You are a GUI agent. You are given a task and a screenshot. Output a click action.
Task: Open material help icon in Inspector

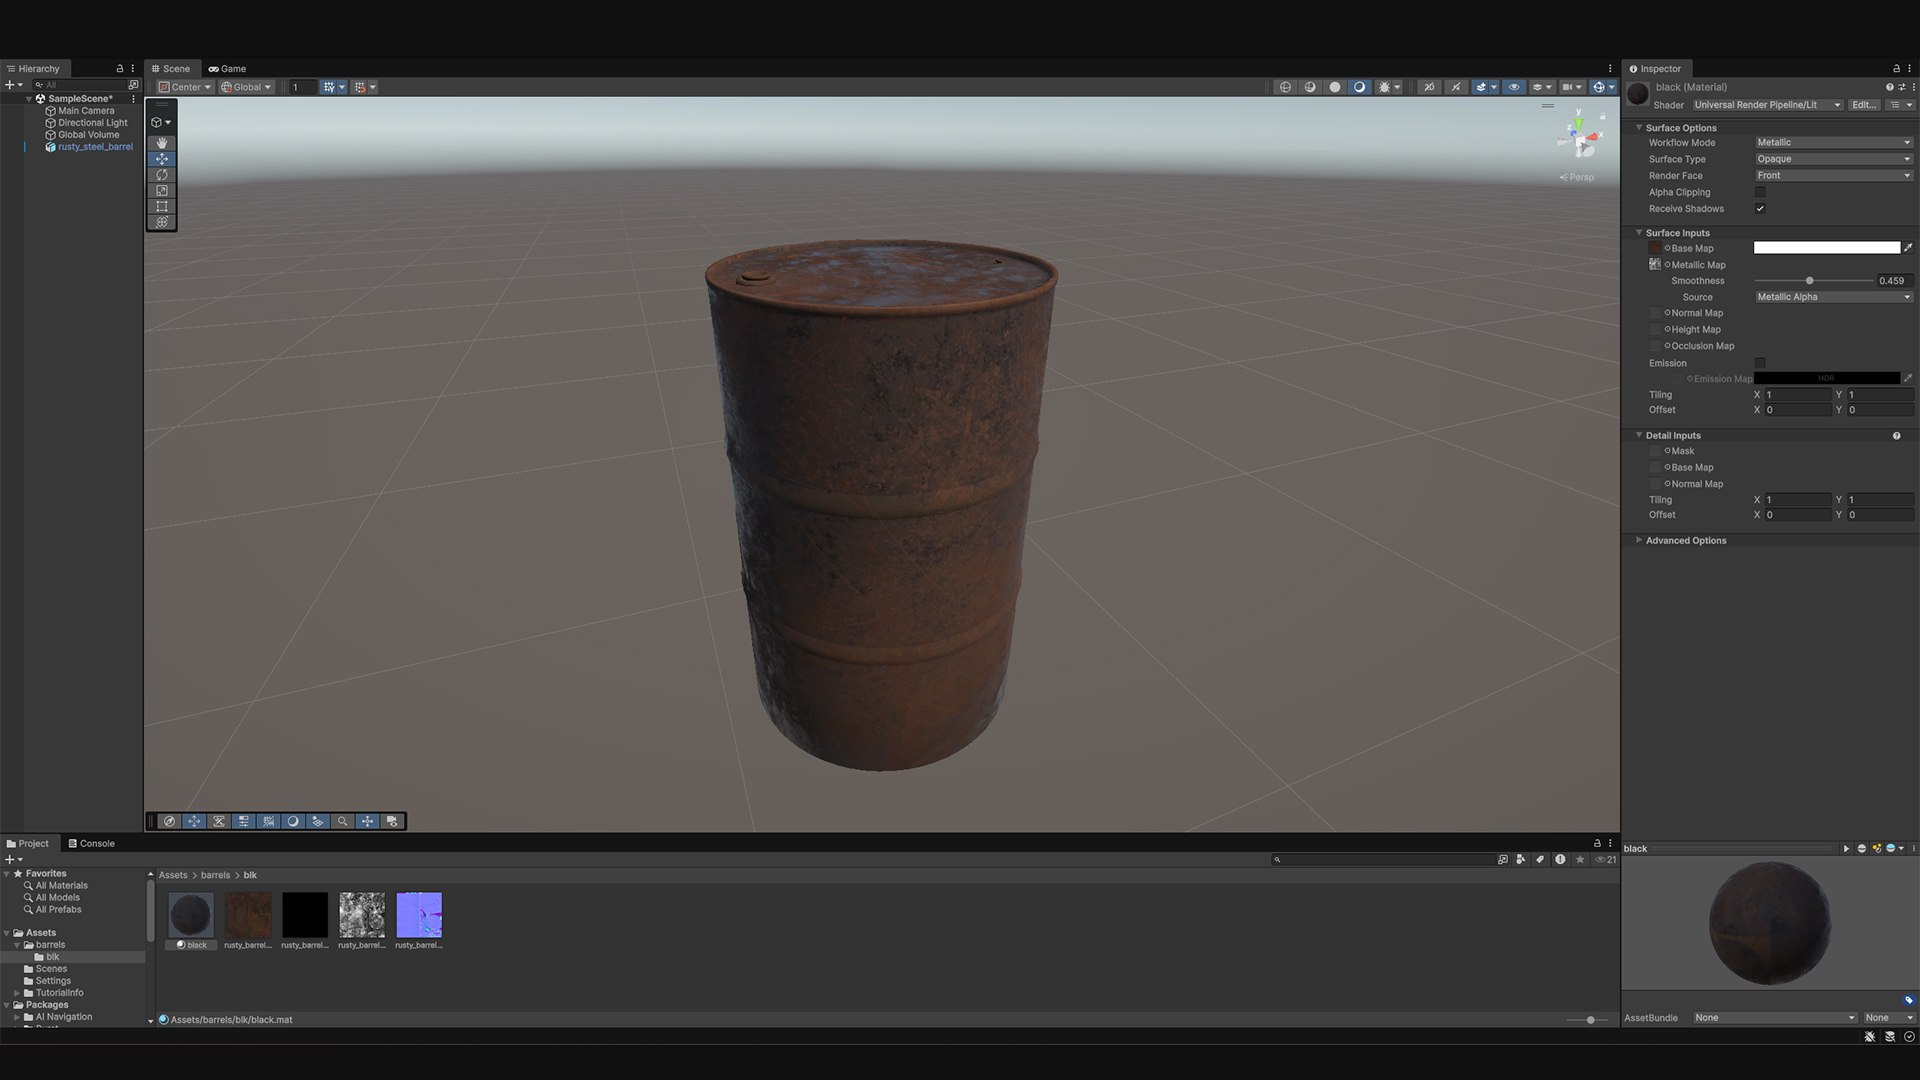1889,87
